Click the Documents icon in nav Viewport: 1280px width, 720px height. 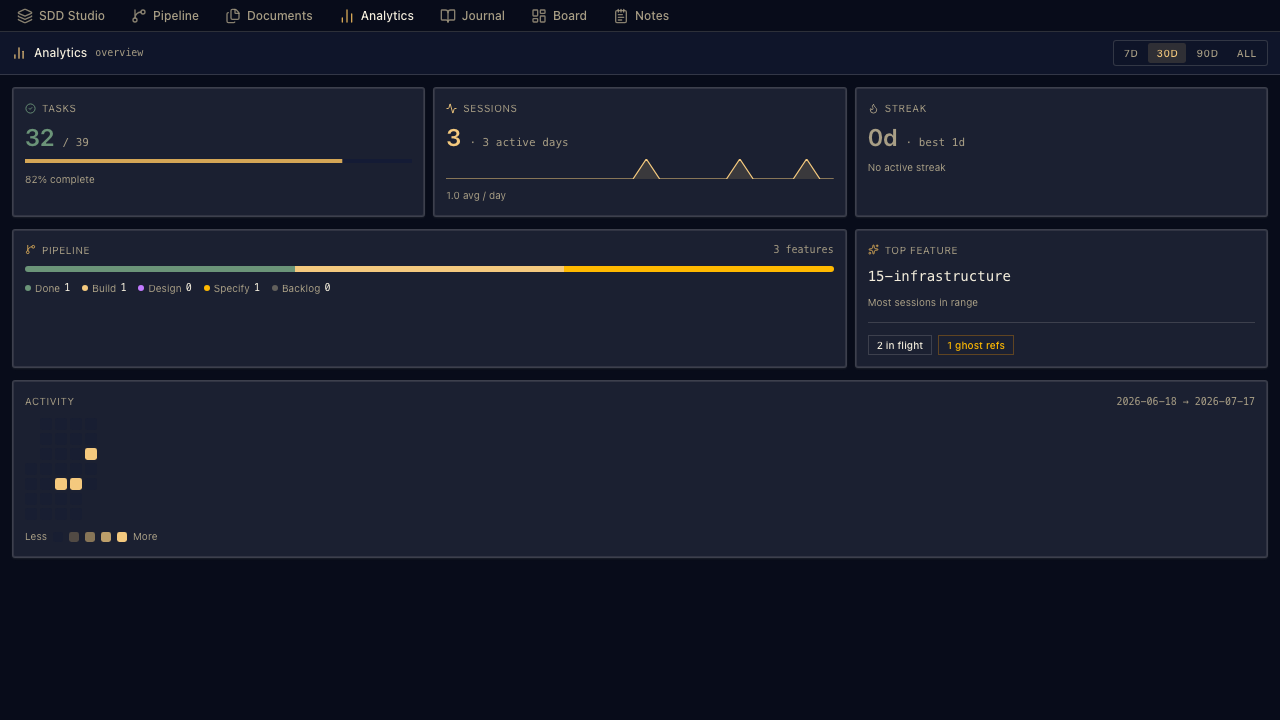(233, 16)
